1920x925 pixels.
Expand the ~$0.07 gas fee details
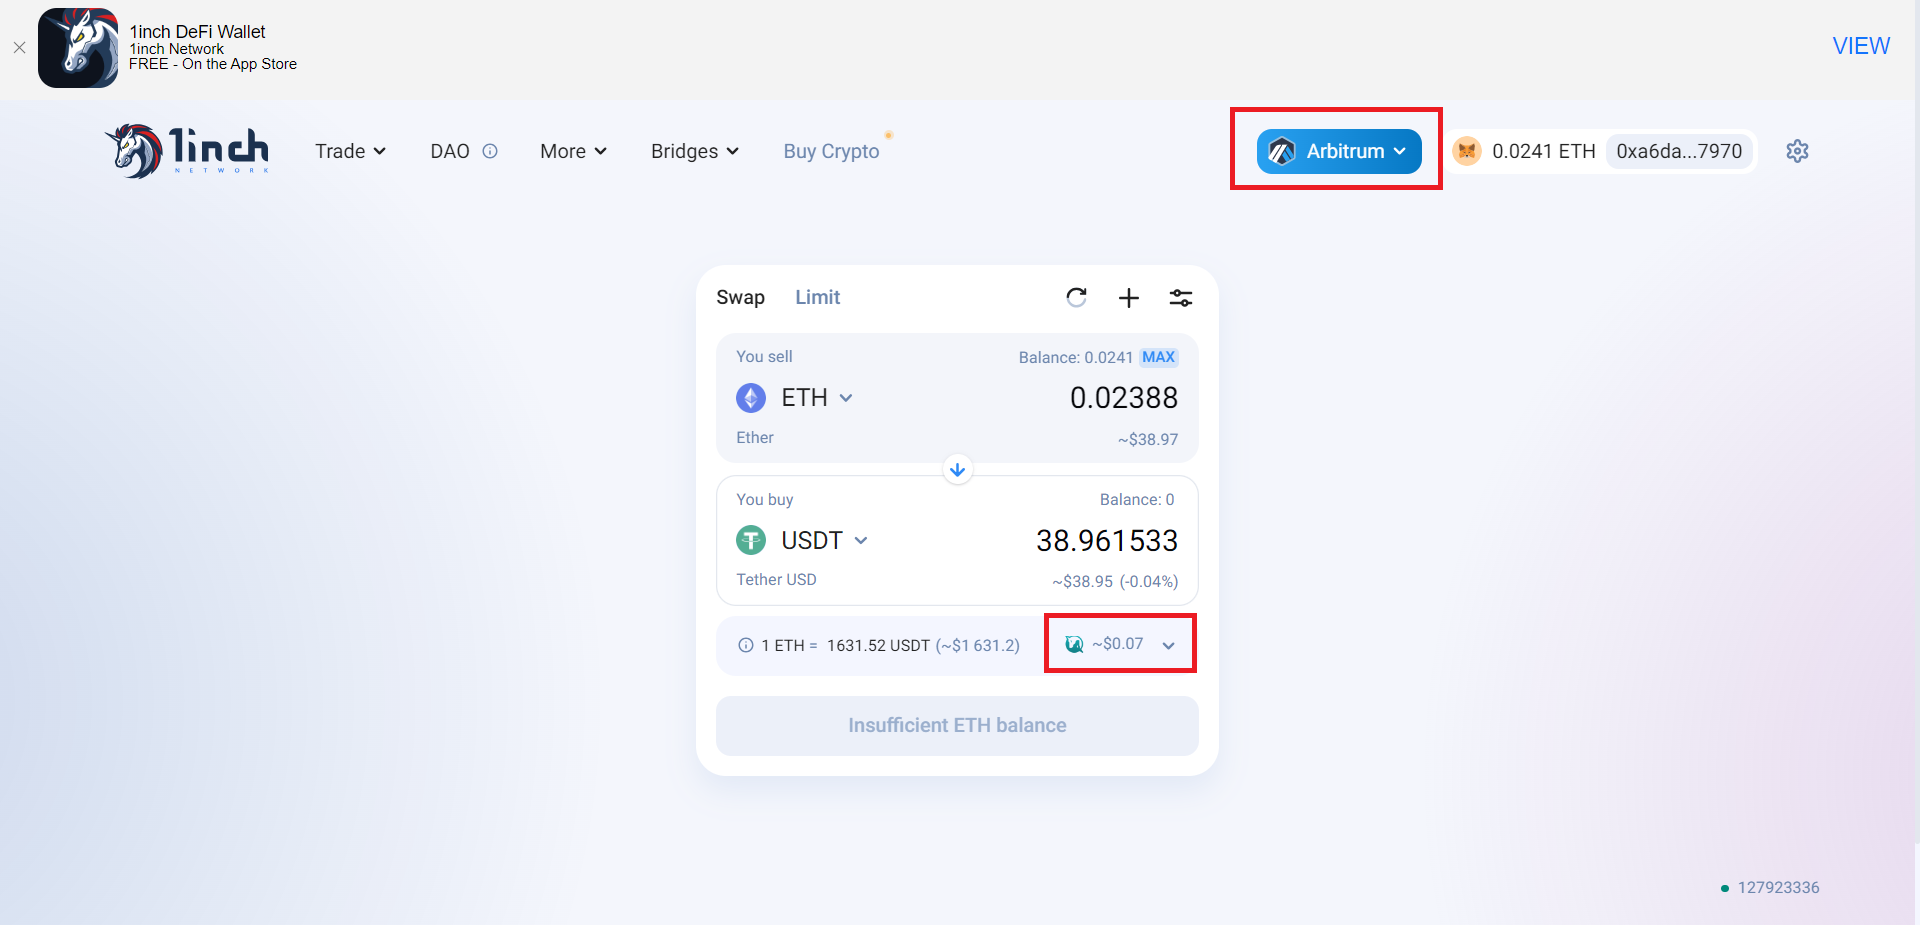1121,644
